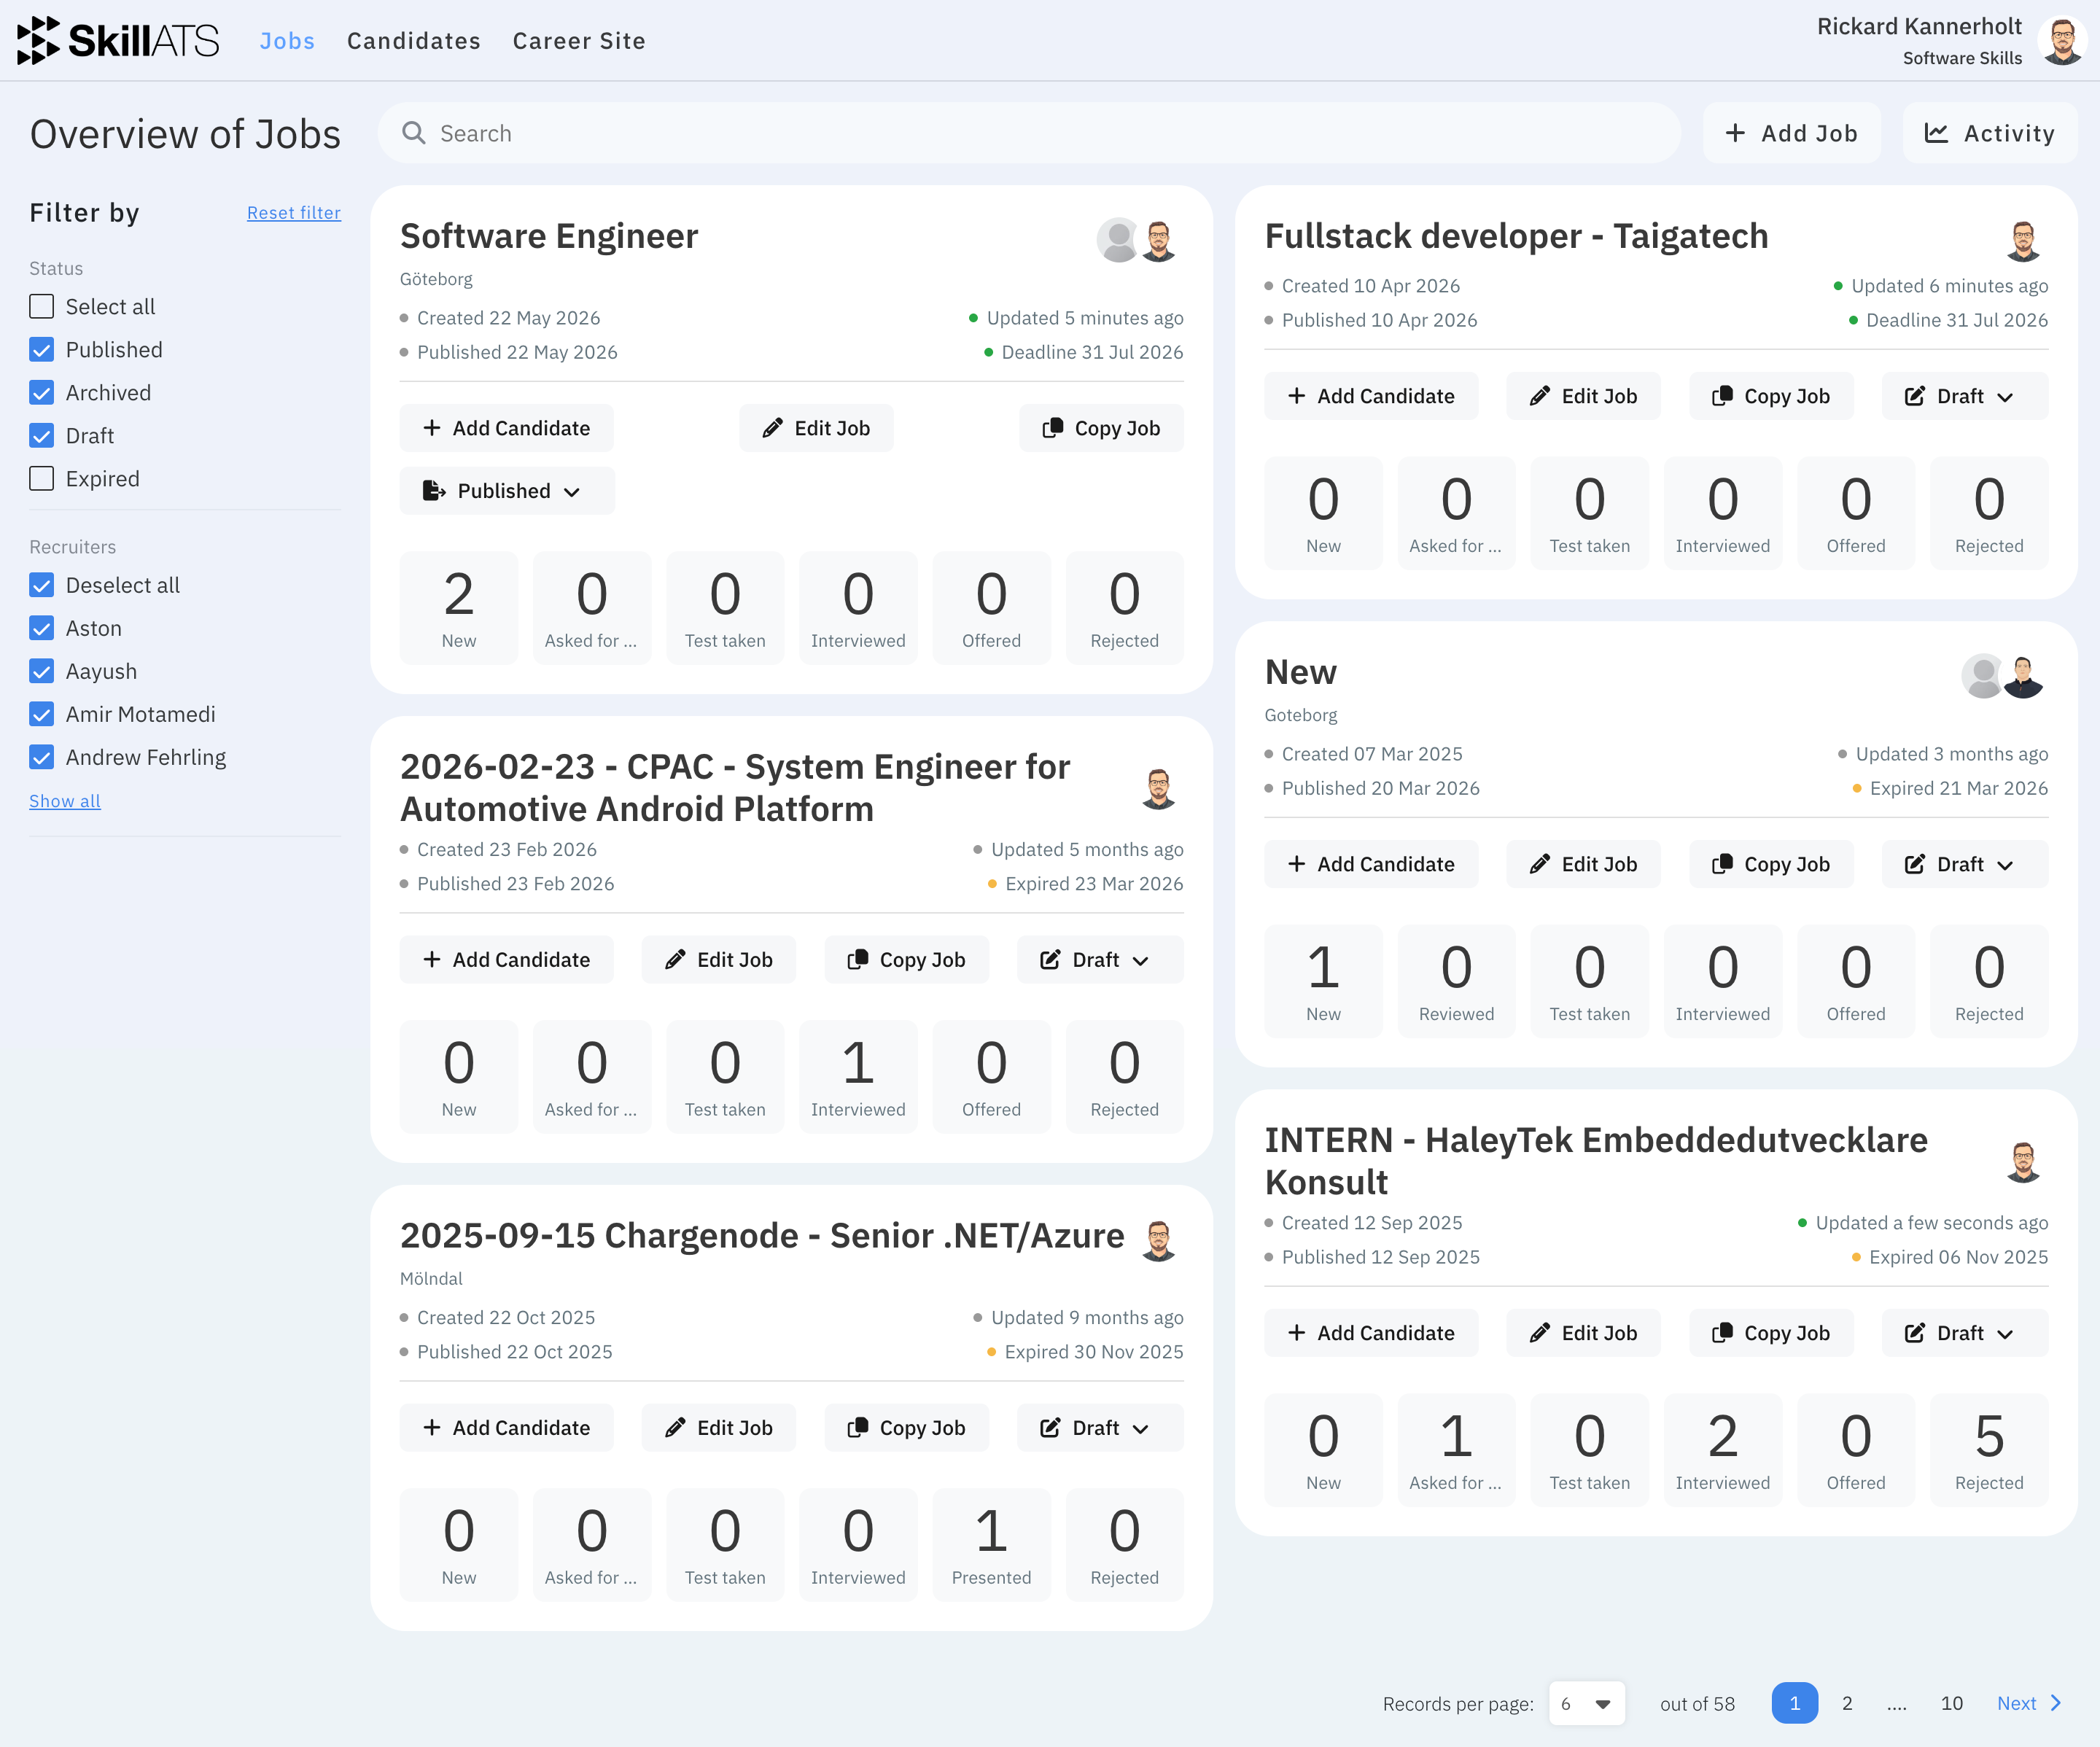Viewport: 2100px width, 1747px height.
Task: Toggle the Deselect all recruiters checkbox
Action: coord(41,585)
